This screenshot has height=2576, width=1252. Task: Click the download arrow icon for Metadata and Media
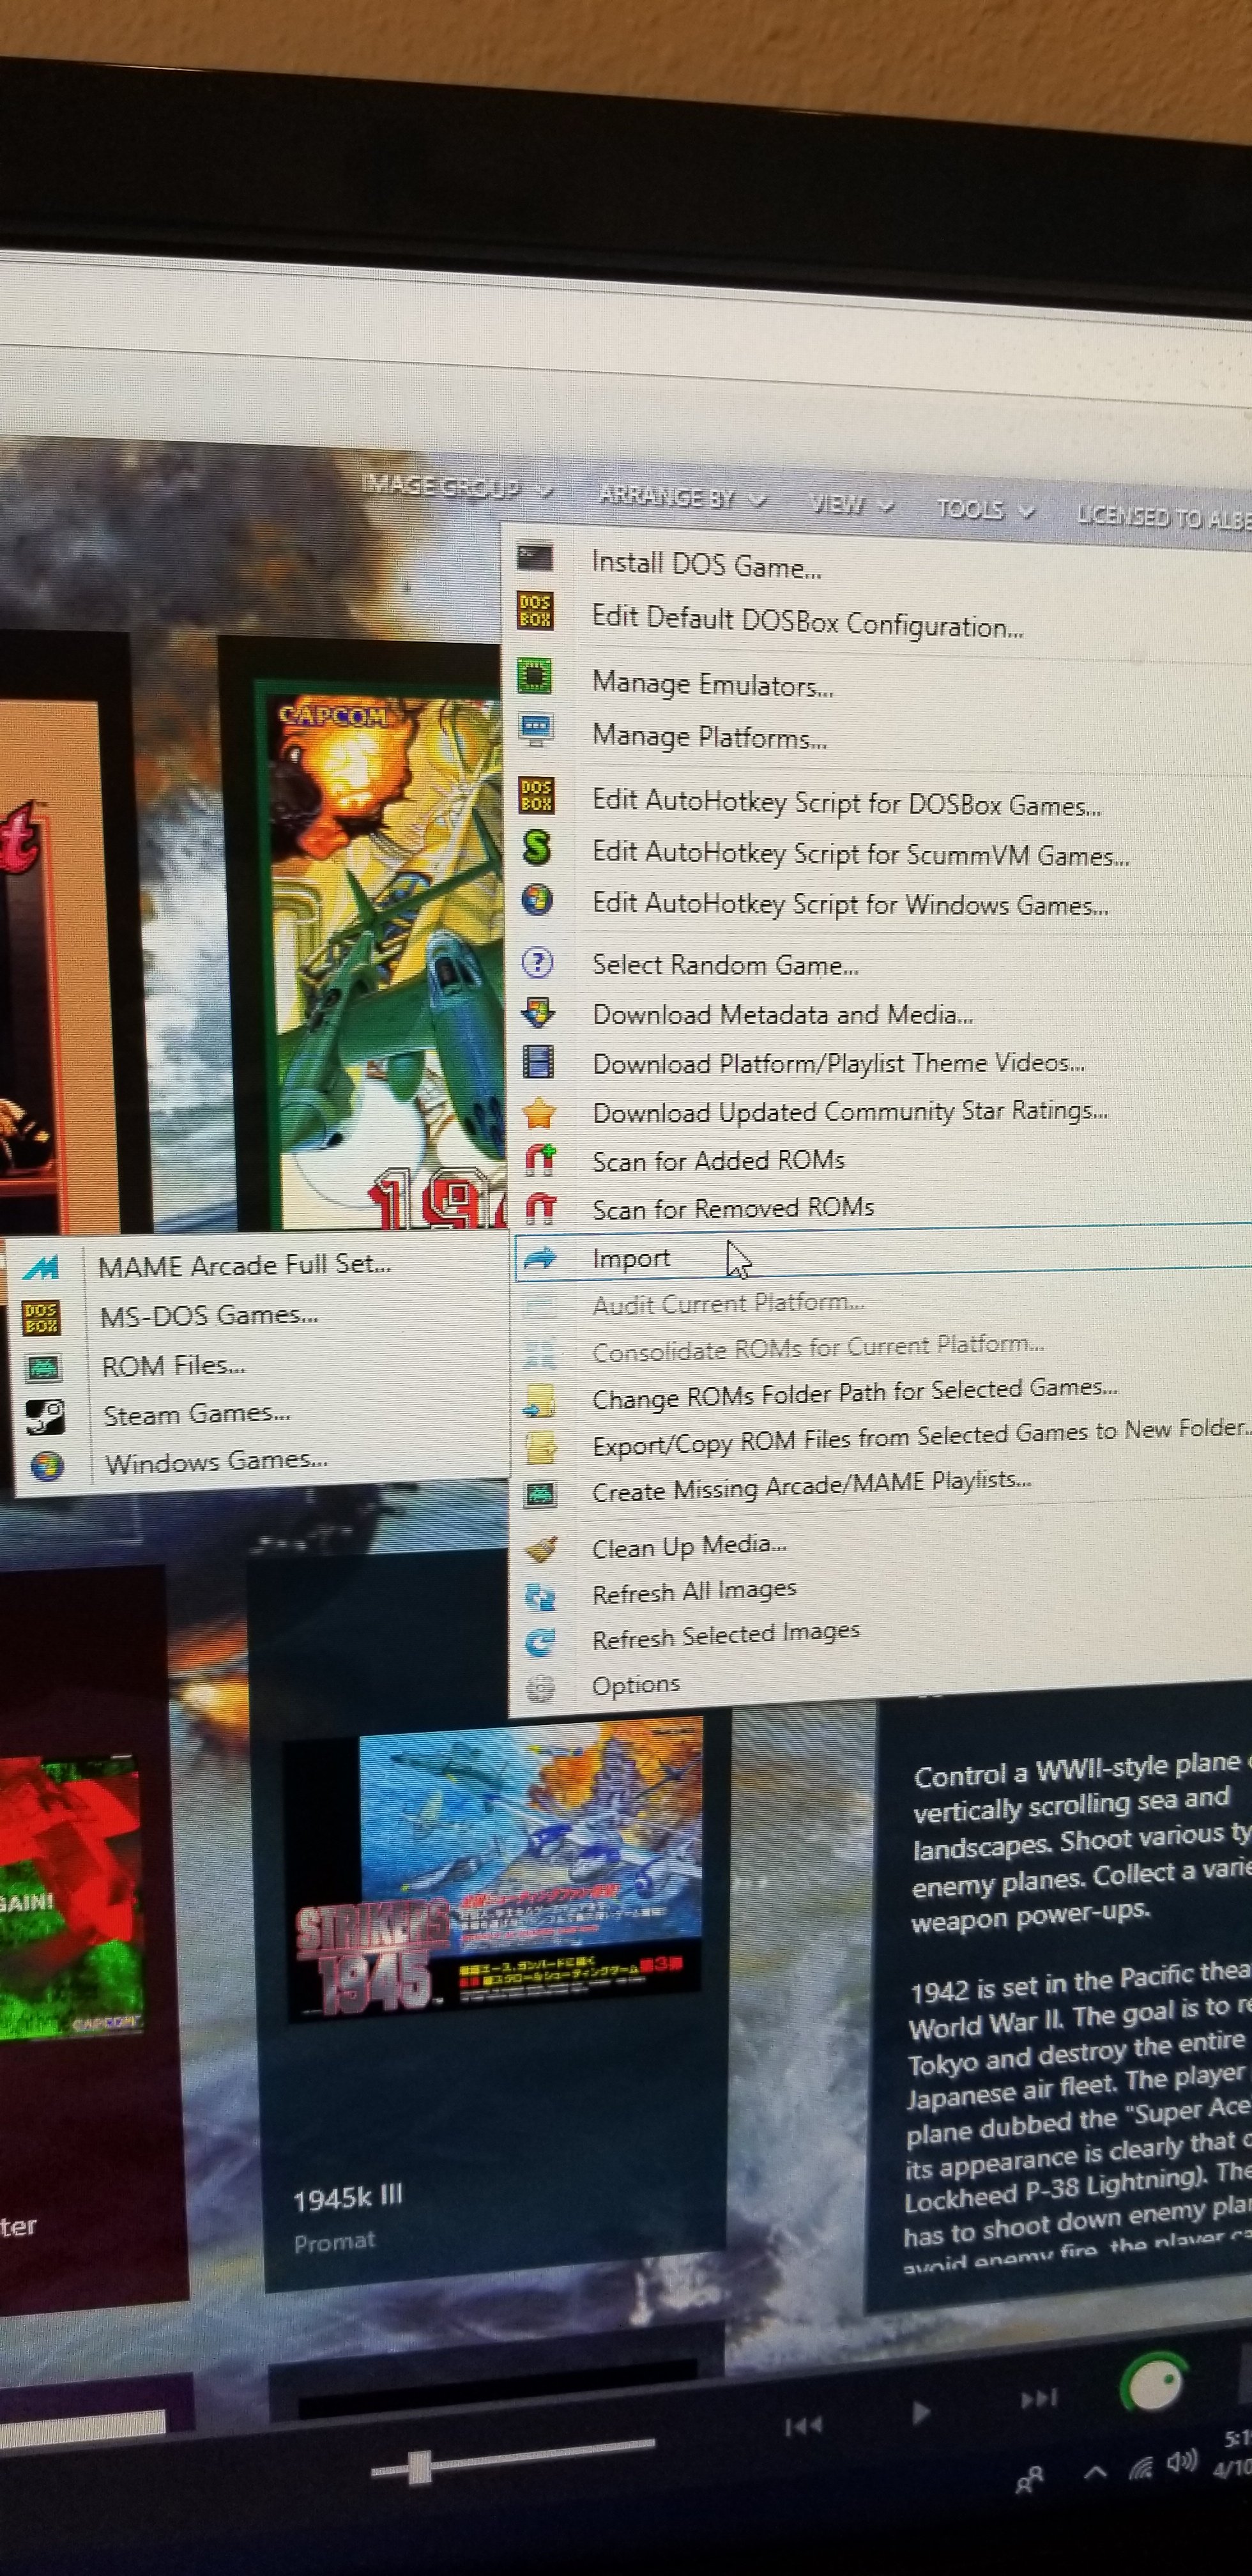538,1012
